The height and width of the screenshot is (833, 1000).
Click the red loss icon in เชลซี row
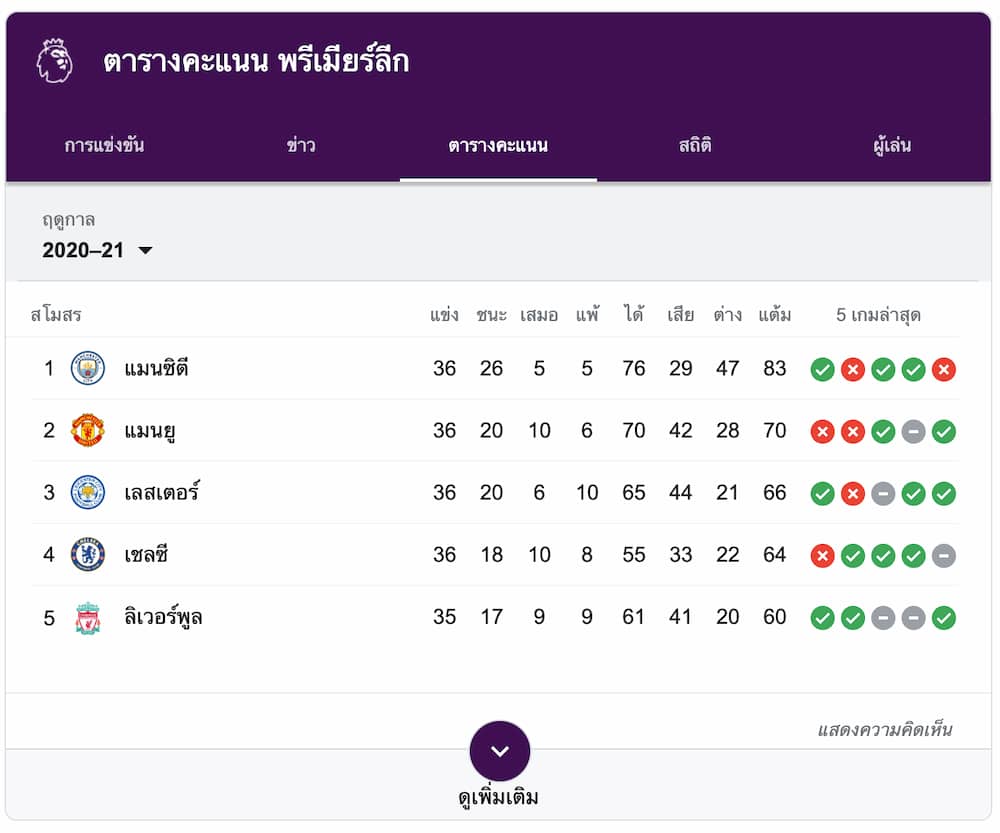[822, 556]
